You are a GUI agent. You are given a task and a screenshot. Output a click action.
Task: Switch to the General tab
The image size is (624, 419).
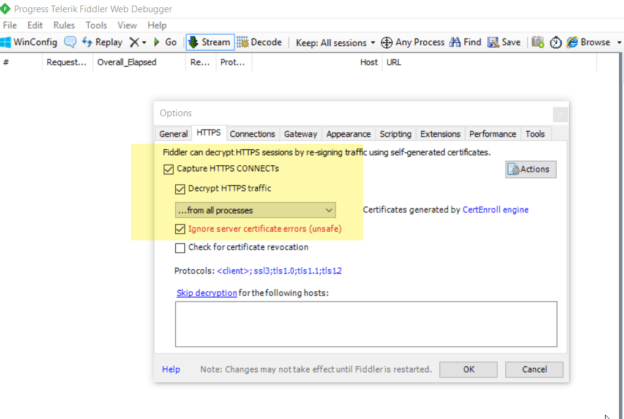coord(174,134)
